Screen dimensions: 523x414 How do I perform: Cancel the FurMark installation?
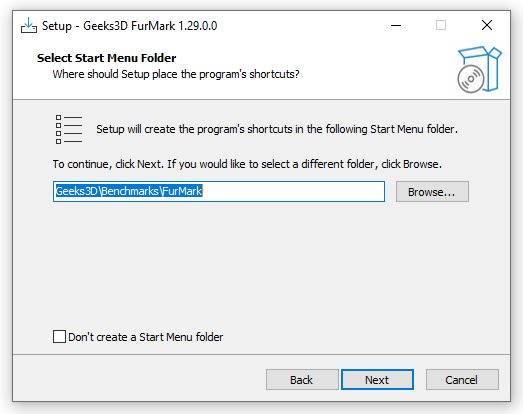(462, 380)
